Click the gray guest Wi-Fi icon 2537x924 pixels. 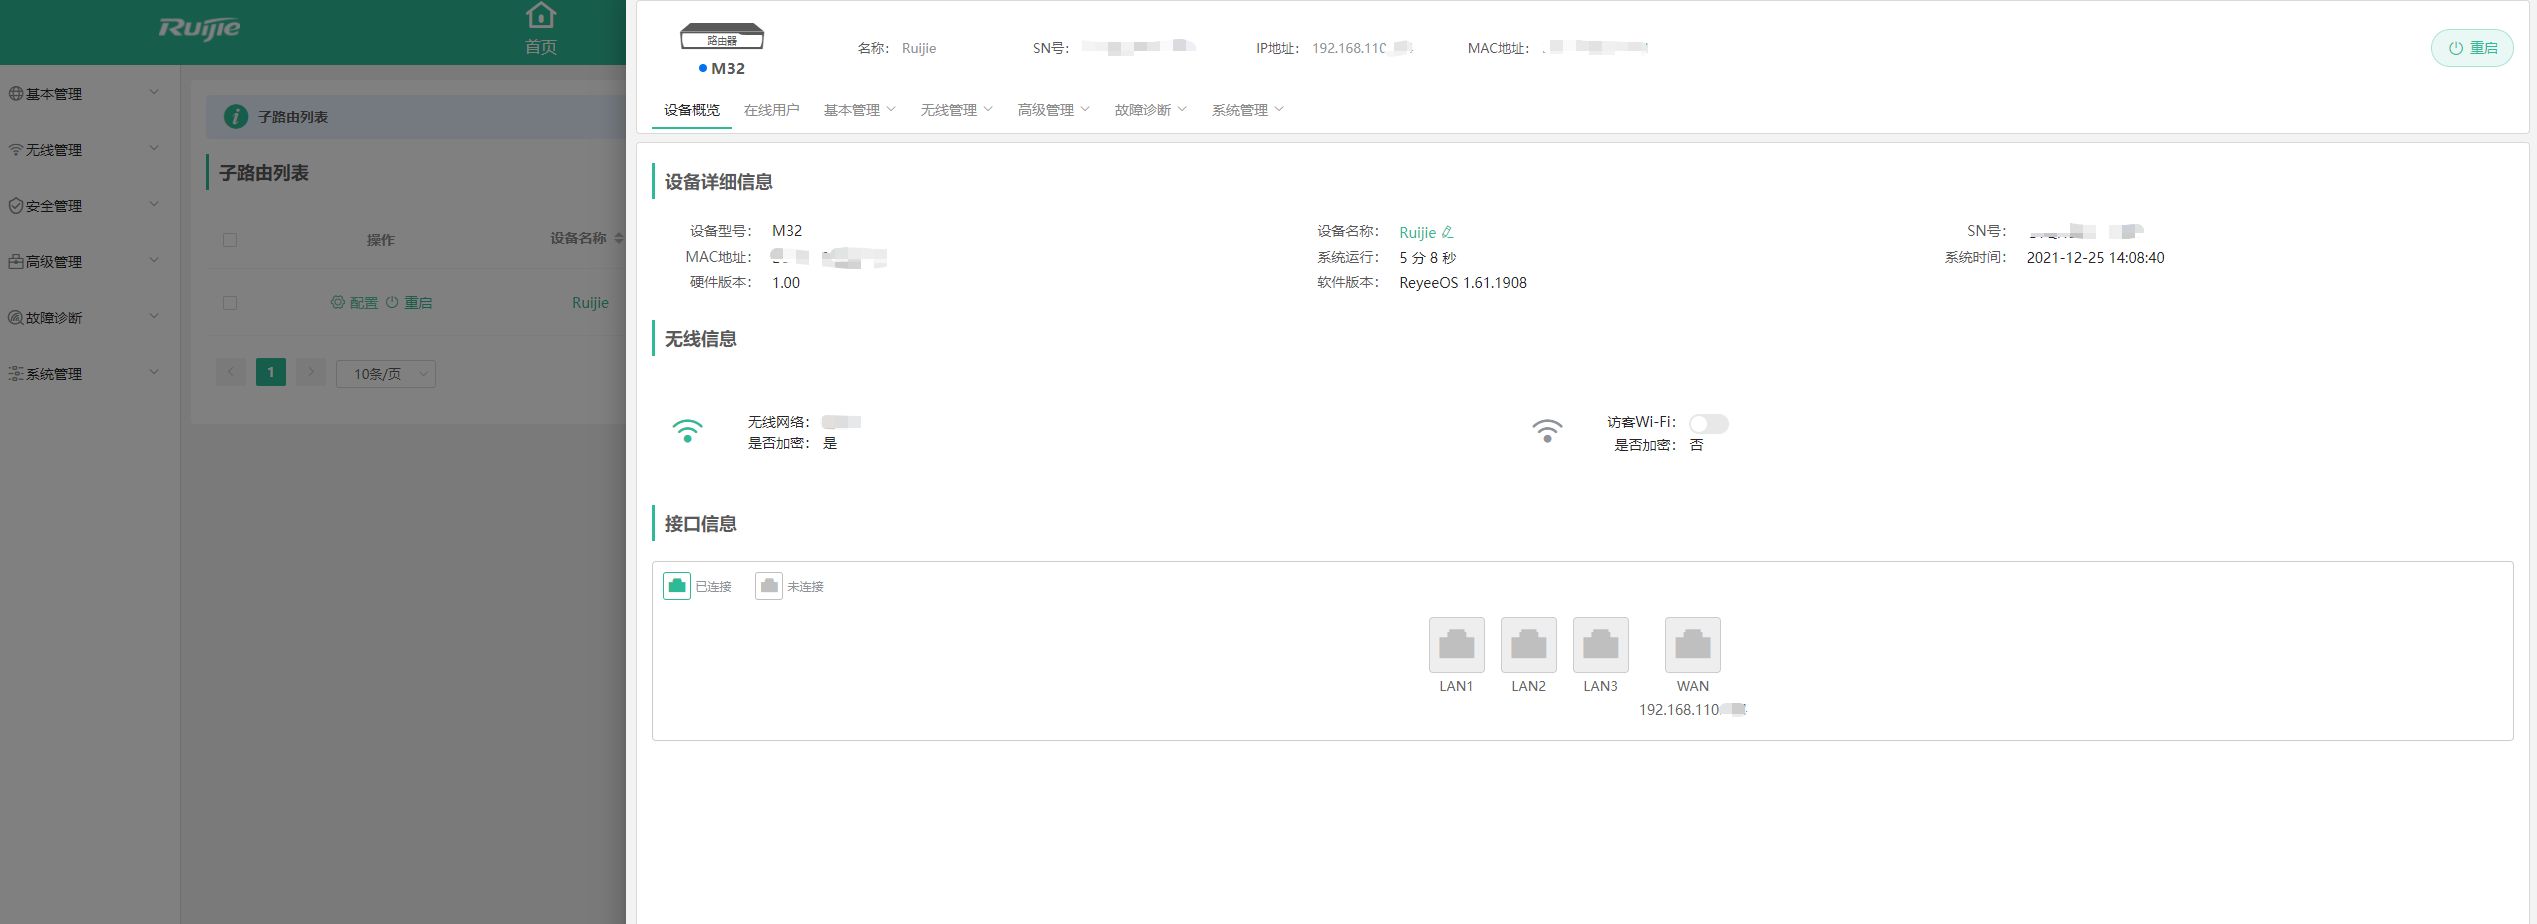pos(1547,431)
